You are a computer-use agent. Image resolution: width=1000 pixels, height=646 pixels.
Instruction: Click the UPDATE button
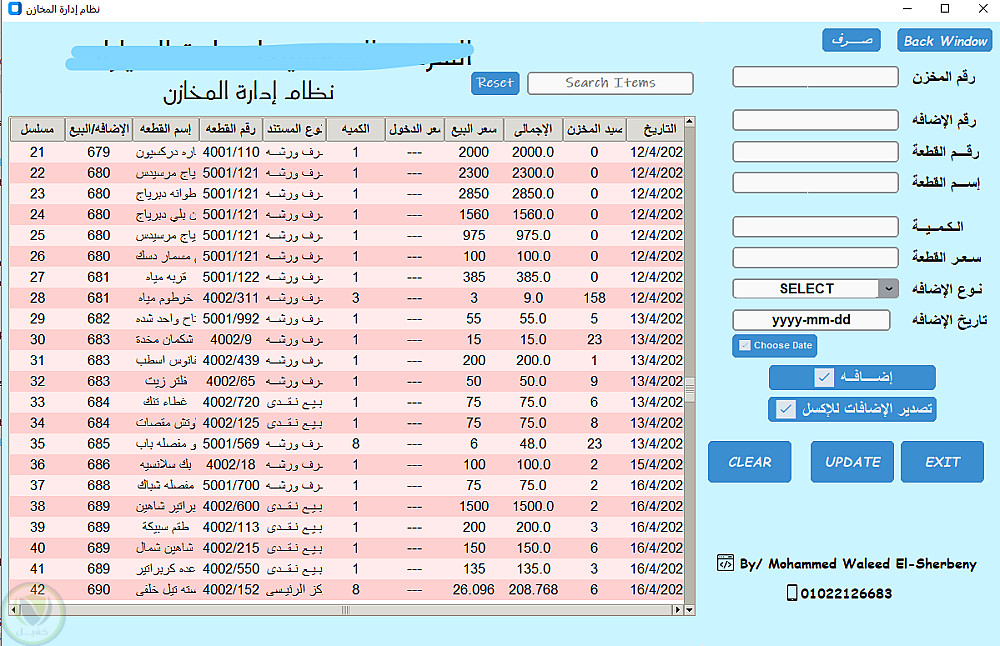(x=852, y=462)
